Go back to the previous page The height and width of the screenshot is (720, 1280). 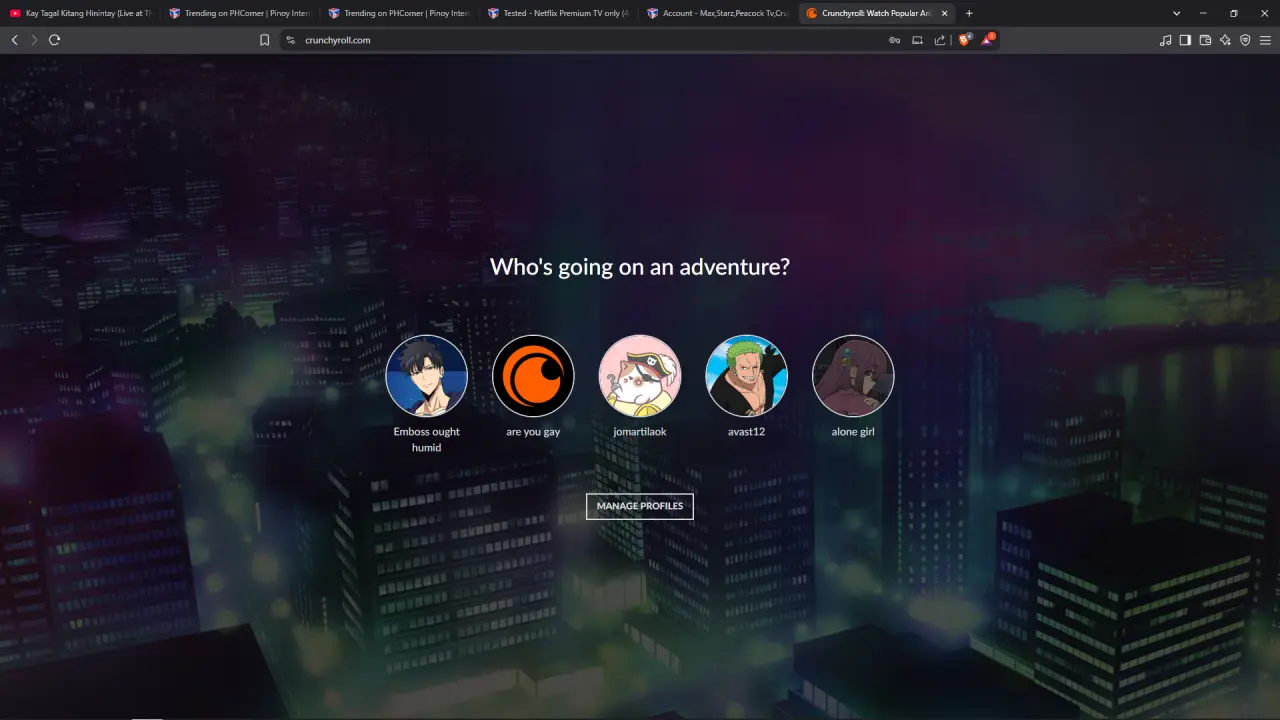point(14,40)
